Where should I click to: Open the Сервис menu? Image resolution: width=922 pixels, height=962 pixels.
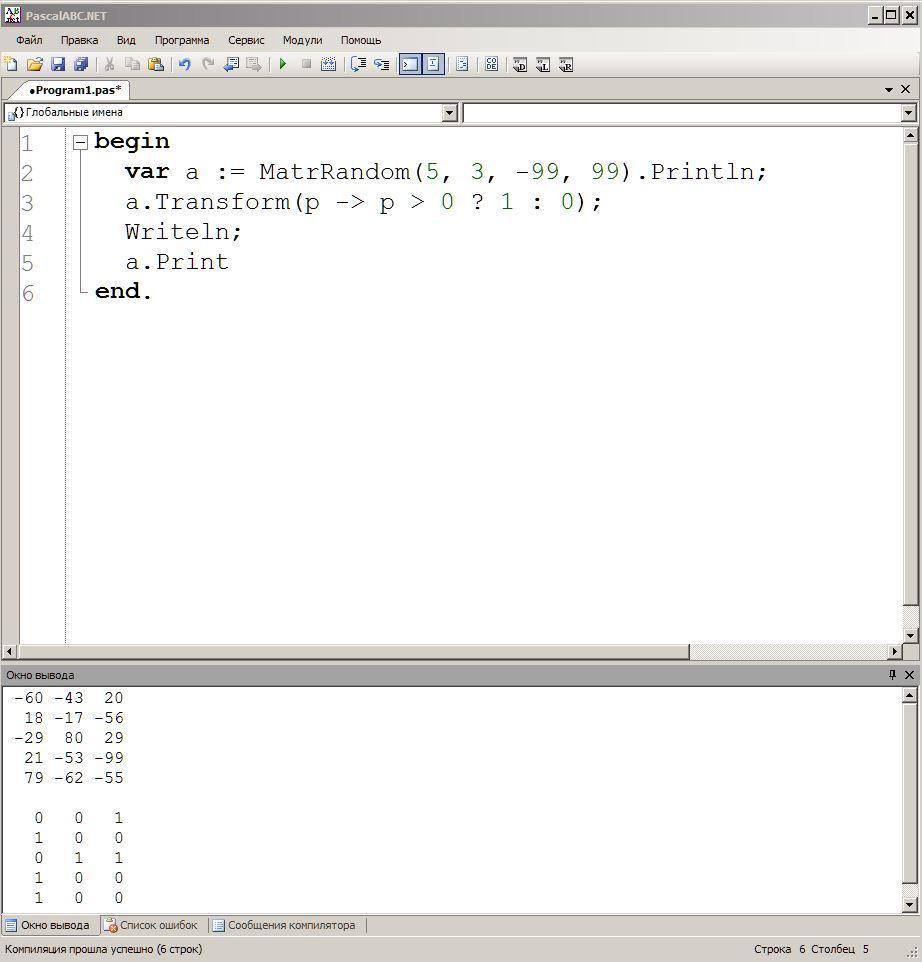(246, 40)
